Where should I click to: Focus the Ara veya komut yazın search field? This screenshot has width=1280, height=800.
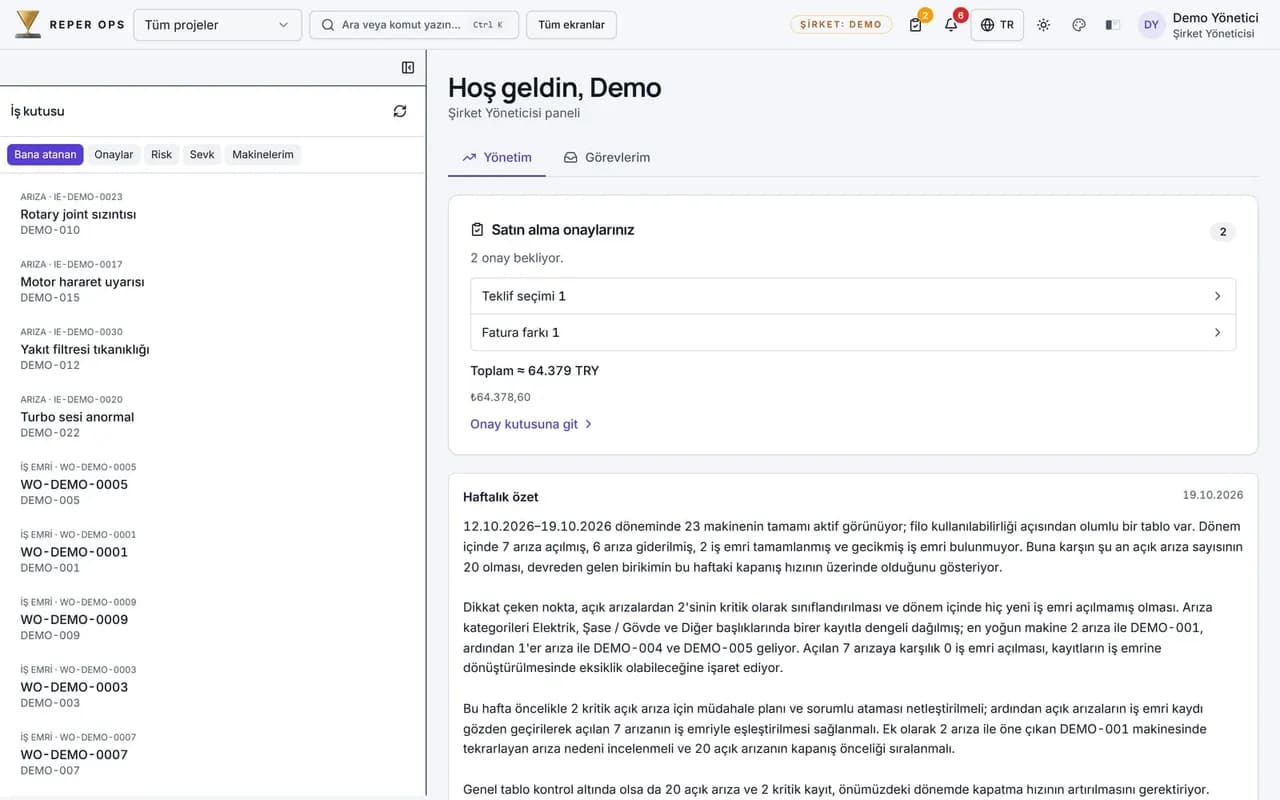pyautogui.click(x=414, y=25)
